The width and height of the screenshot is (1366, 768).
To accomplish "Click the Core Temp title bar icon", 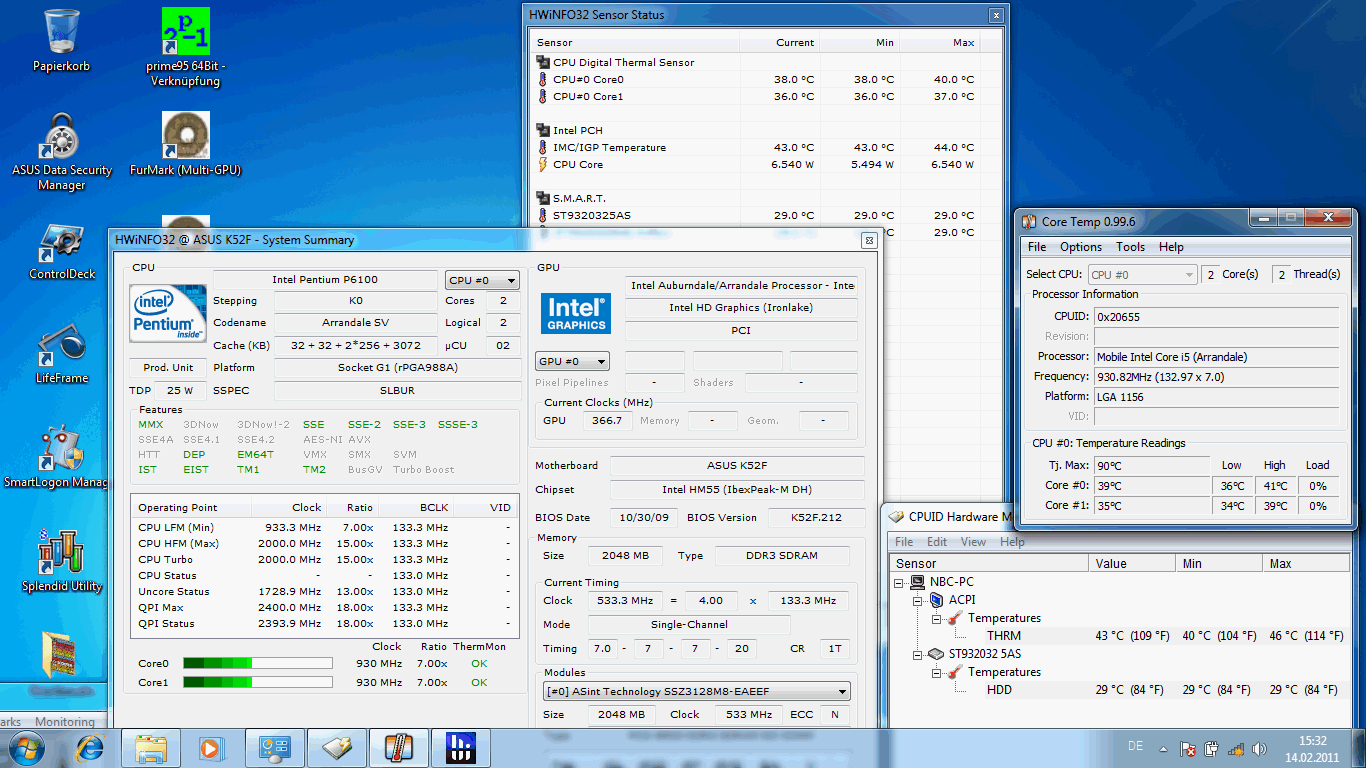I will coord(1030,221).
